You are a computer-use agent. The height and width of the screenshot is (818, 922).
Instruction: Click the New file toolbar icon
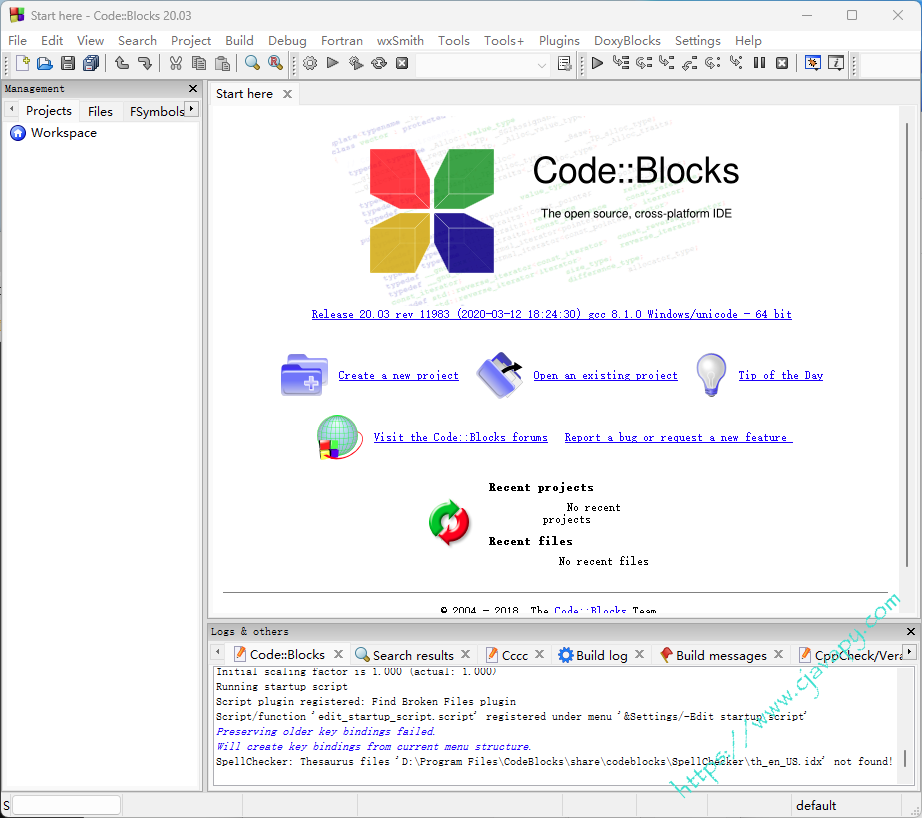(22, 63)
